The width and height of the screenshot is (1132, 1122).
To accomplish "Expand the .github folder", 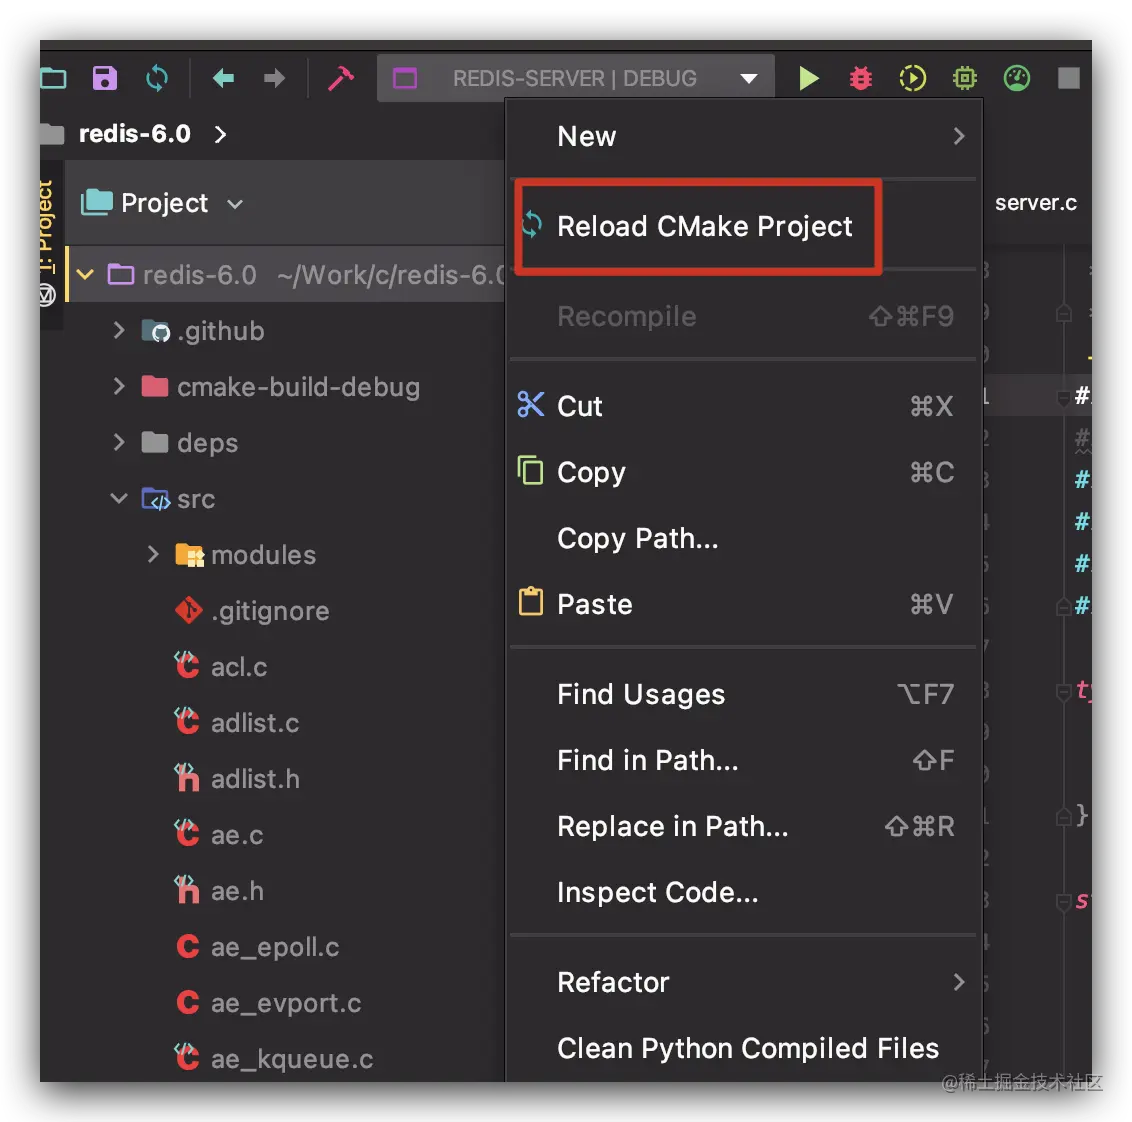I will pyautogui.click(x=119, y=331).
